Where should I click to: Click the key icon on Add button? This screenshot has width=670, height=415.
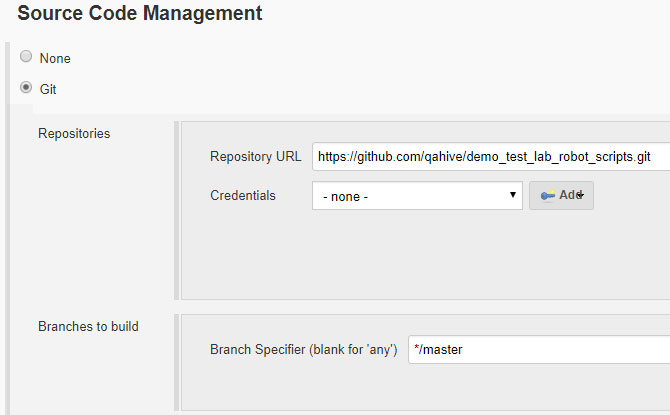[x=547, y=195]
